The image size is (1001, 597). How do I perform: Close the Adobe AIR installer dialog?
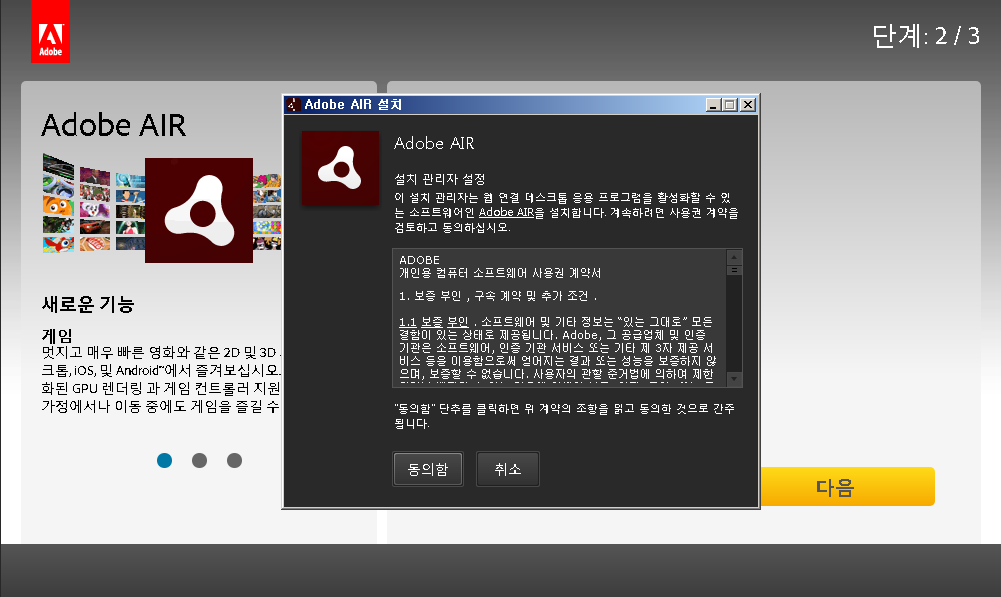click(x=748, y=105)
